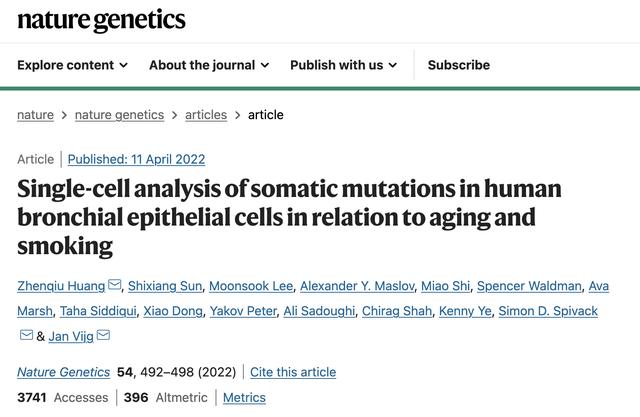
Task: Click the Subscribe menu item
Action: (x=459, y=65)
